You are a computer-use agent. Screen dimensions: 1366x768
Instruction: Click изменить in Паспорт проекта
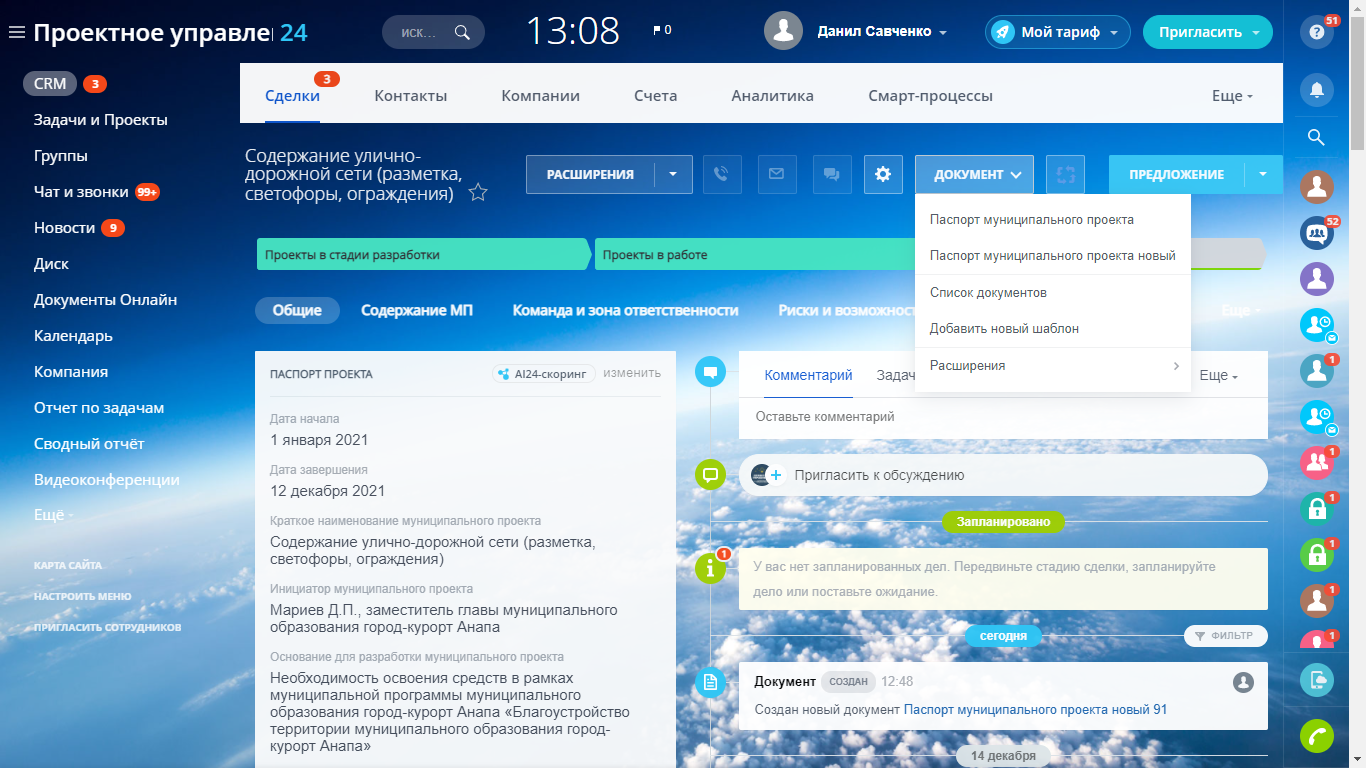632,373
